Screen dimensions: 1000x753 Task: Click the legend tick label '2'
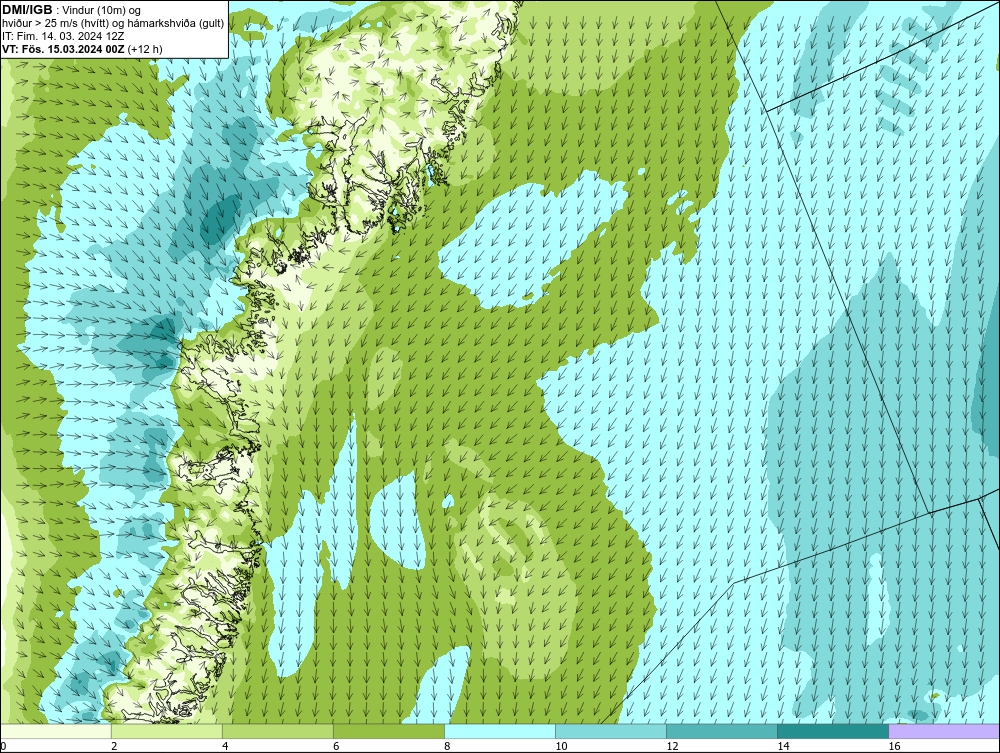click(x=114, y=746)
